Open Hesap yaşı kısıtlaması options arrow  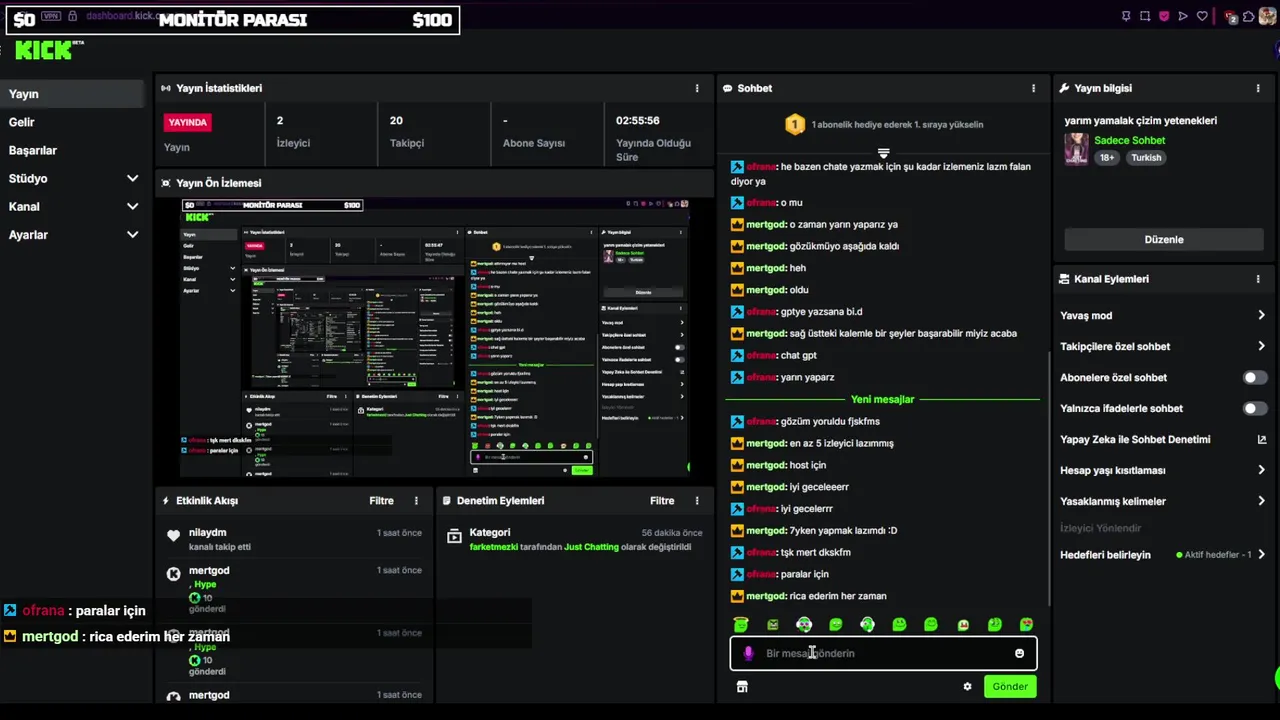[1261, 470]
